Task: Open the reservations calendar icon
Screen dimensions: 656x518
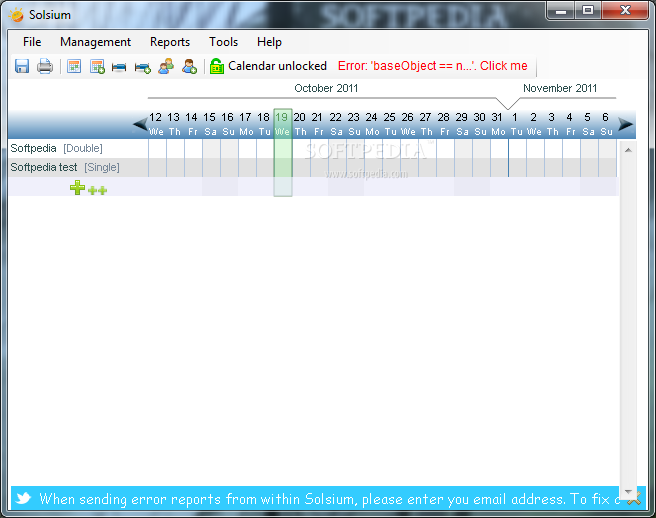Action: point(74,66)
